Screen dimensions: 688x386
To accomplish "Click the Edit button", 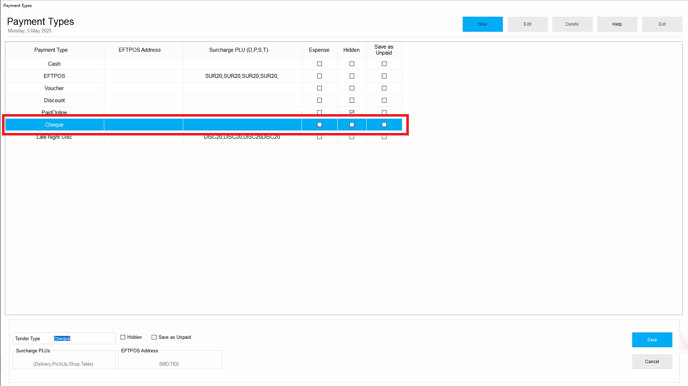I will pyautogui.click(x=527, y=24).
